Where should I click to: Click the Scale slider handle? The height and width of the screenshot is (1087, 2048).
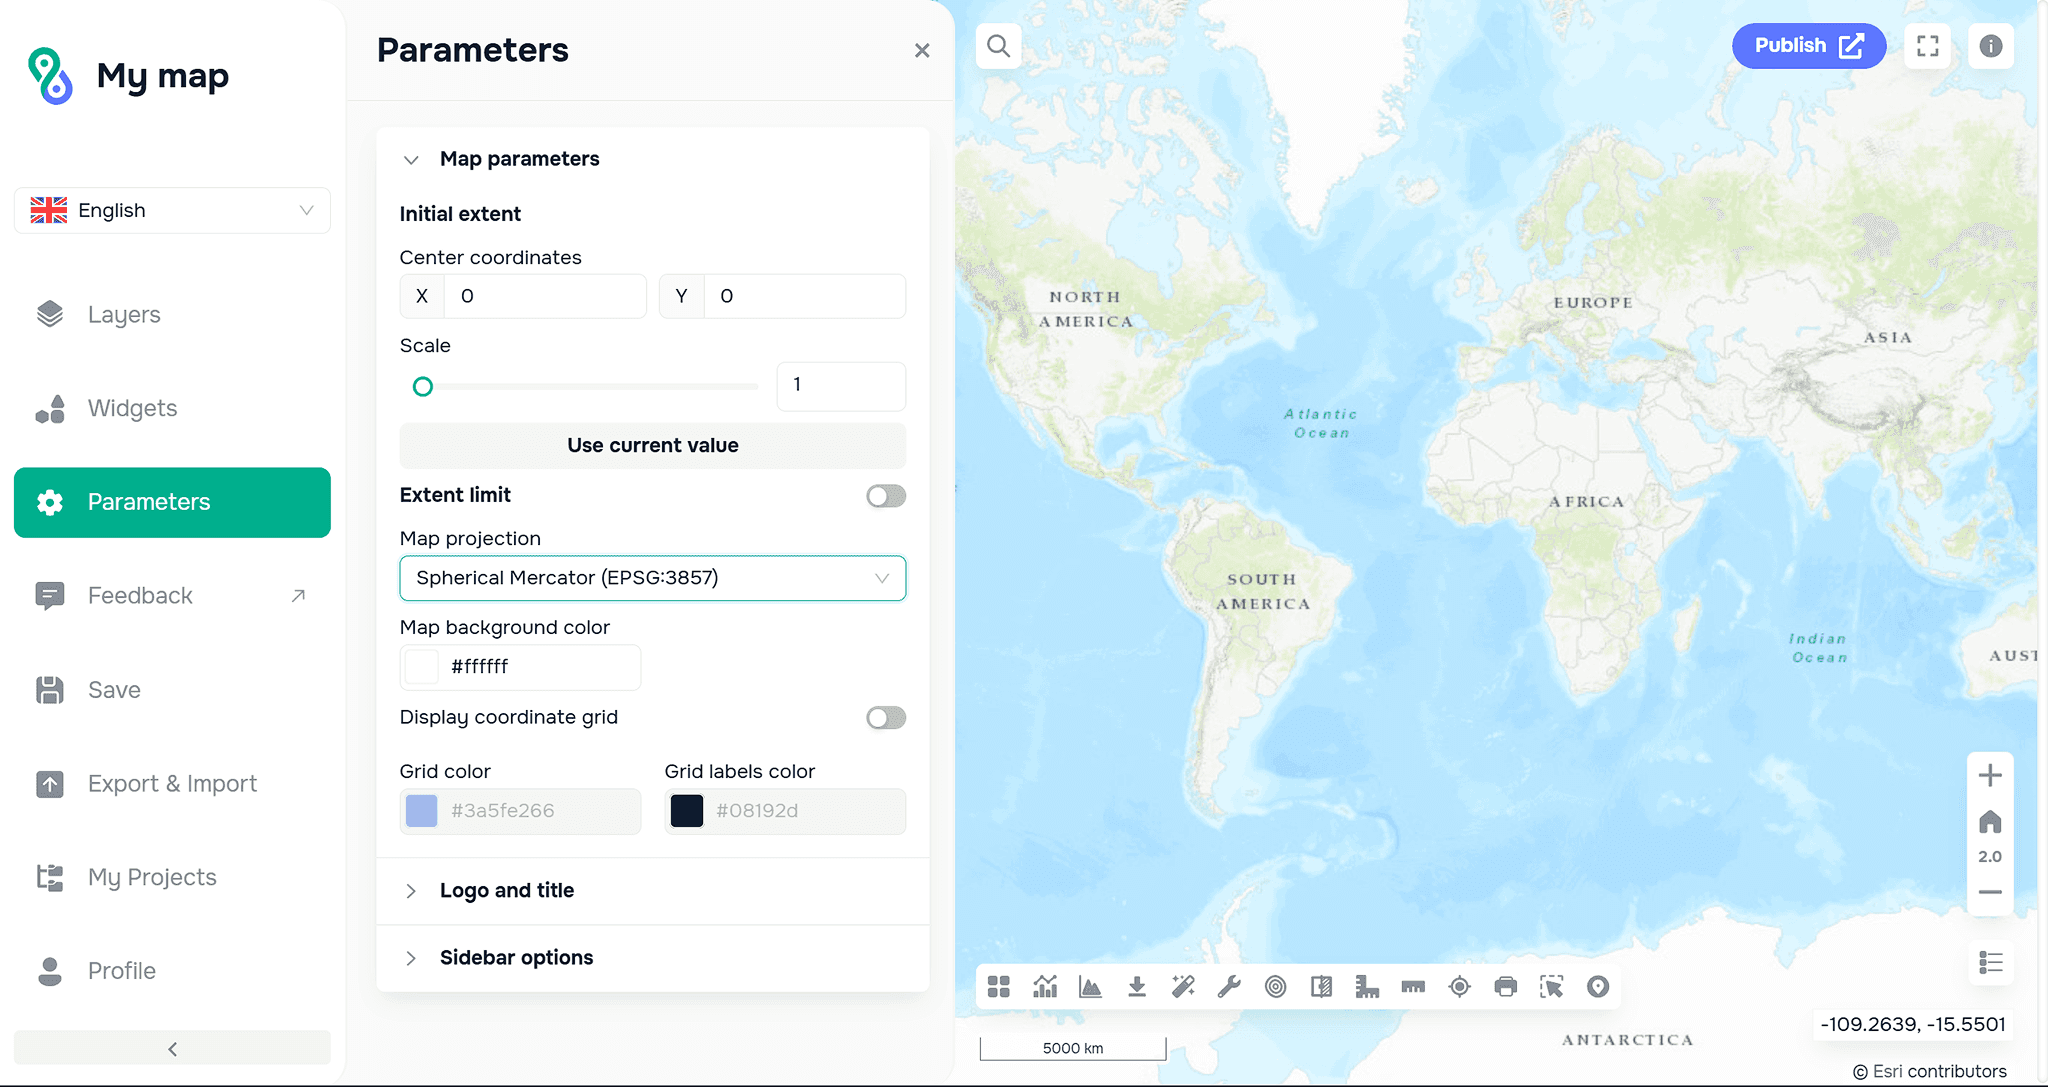point(423,387)
